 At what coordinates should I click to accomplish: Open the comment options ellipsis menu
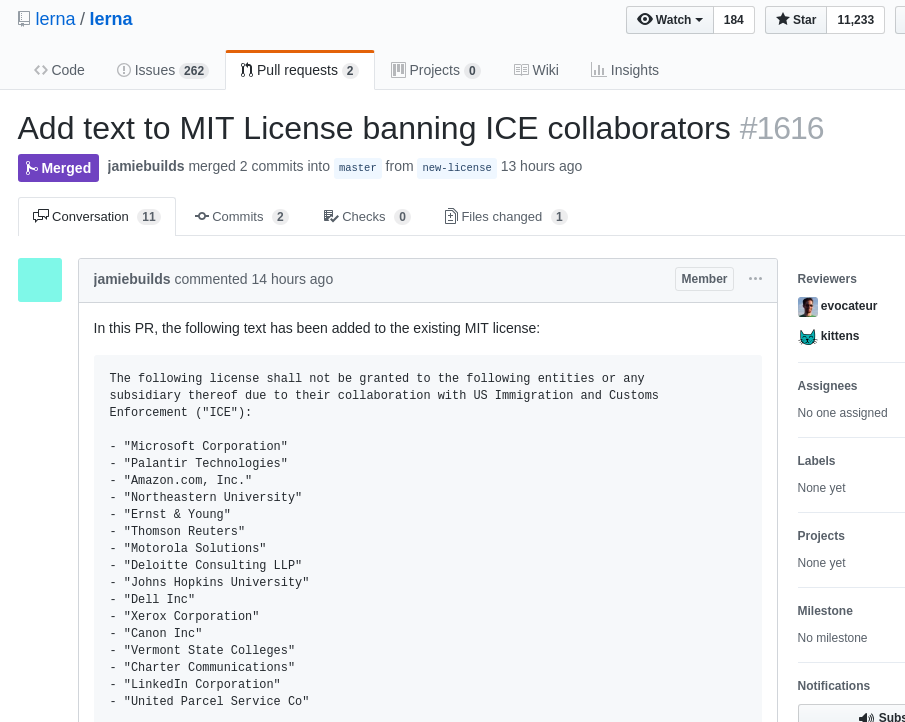point(756,279)
